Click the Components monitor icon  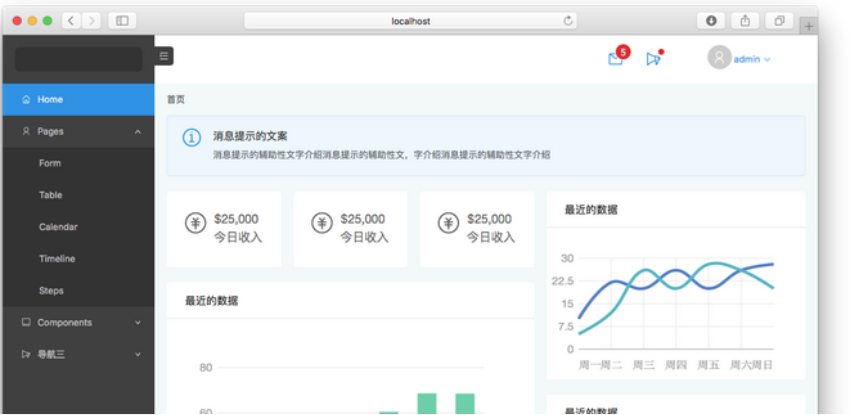click(x=25, y=322)
